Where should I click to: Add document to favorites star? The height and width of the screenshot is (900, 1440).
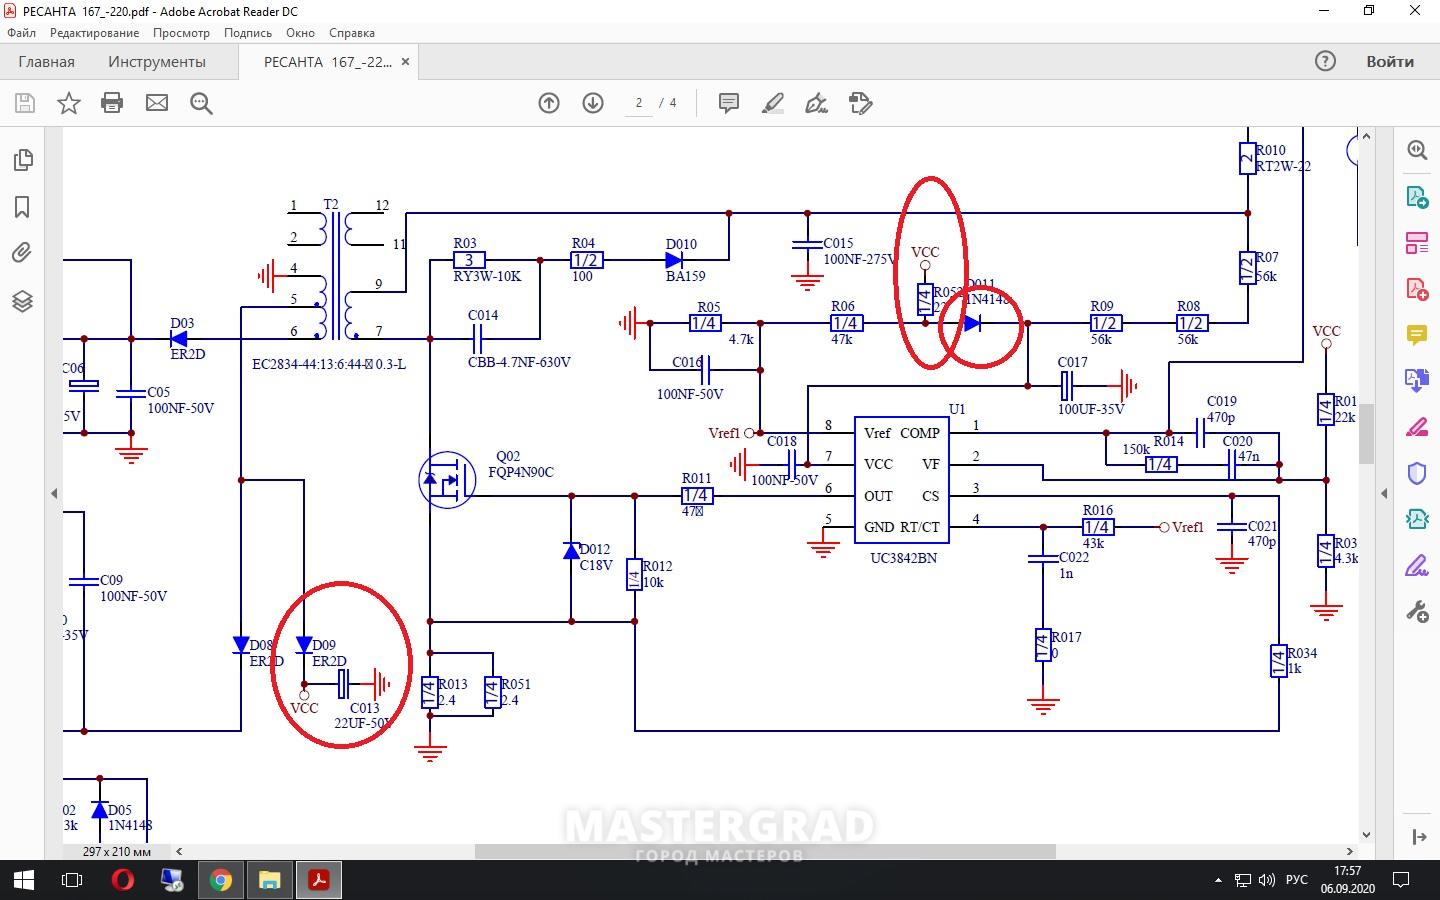pos(69,103)
